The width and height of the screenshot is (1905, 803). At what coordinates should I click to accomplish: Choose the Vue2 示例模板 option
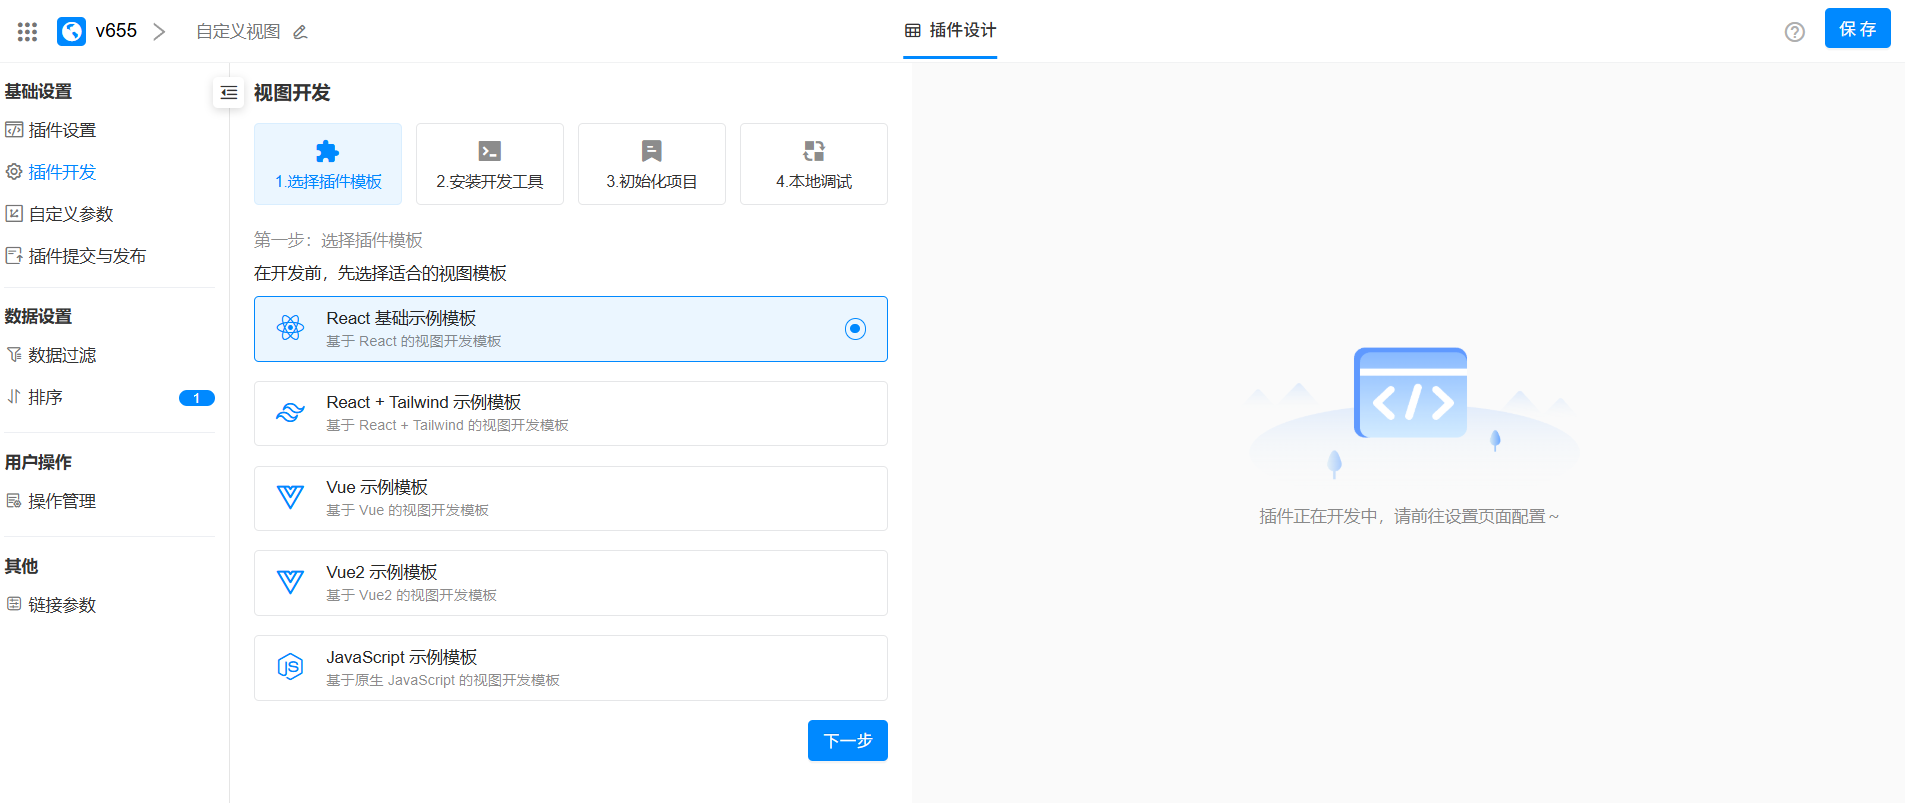(x=570, y=583)
